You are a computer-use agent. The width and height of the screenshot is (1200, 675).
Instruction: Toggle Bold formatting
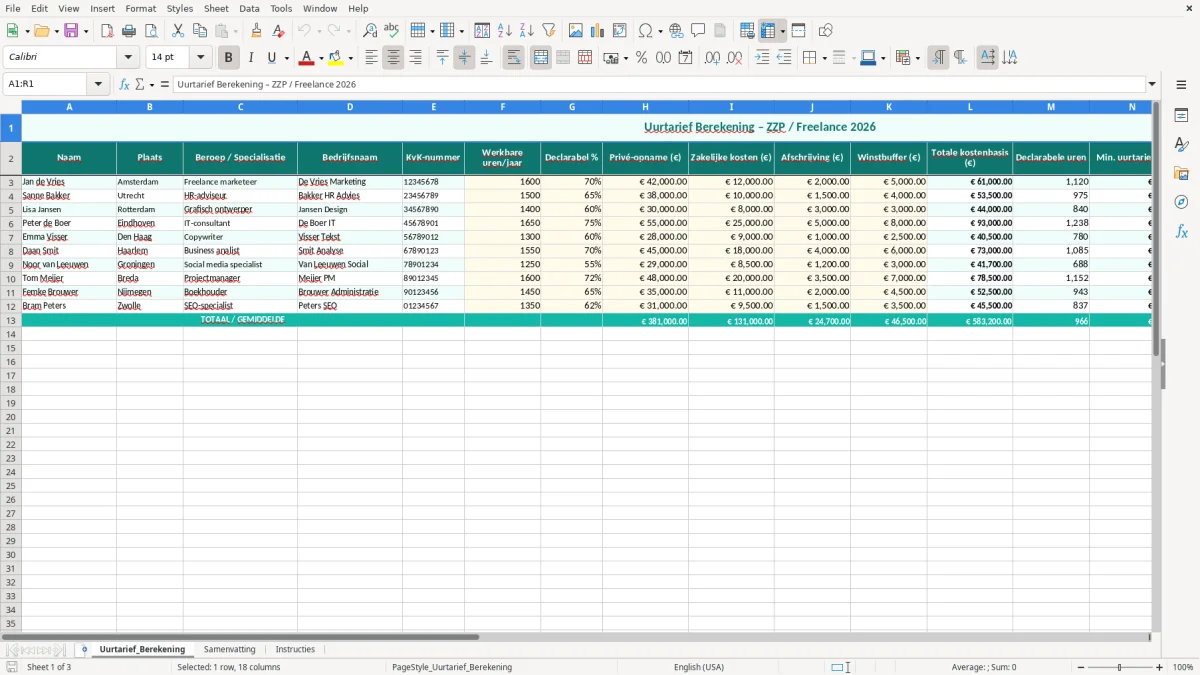(229, 58)
